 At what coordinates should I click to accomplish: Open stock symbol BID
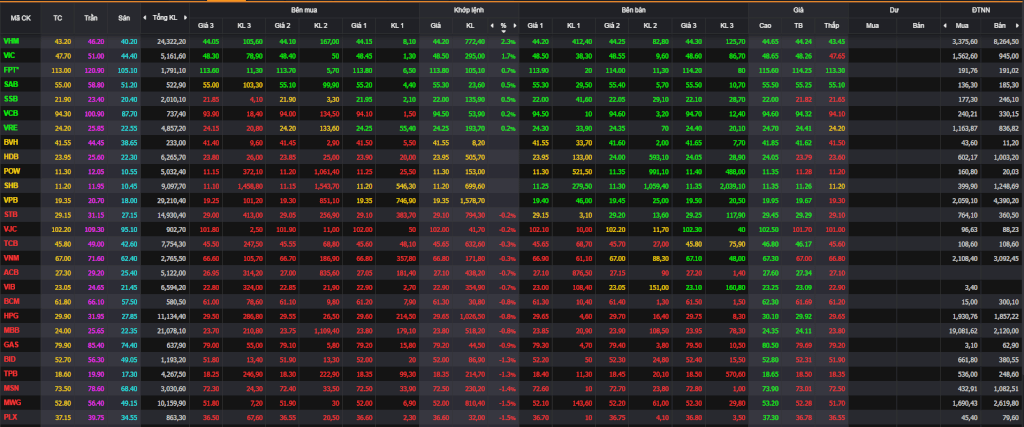pos(10,358)
